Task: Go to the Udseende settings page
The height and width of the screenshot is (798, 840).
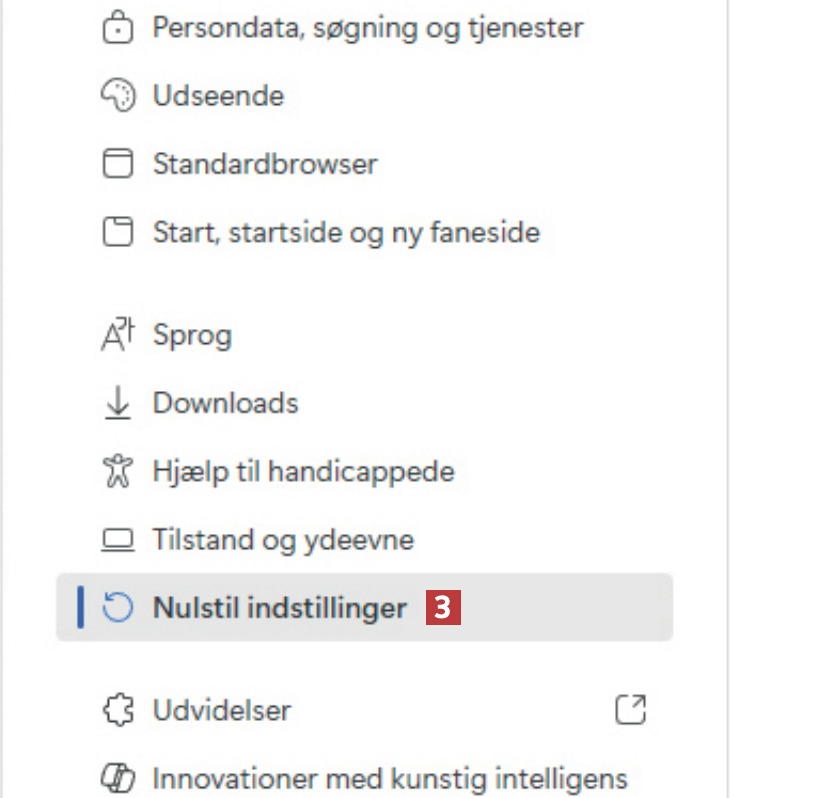Action: pos(218,96)
